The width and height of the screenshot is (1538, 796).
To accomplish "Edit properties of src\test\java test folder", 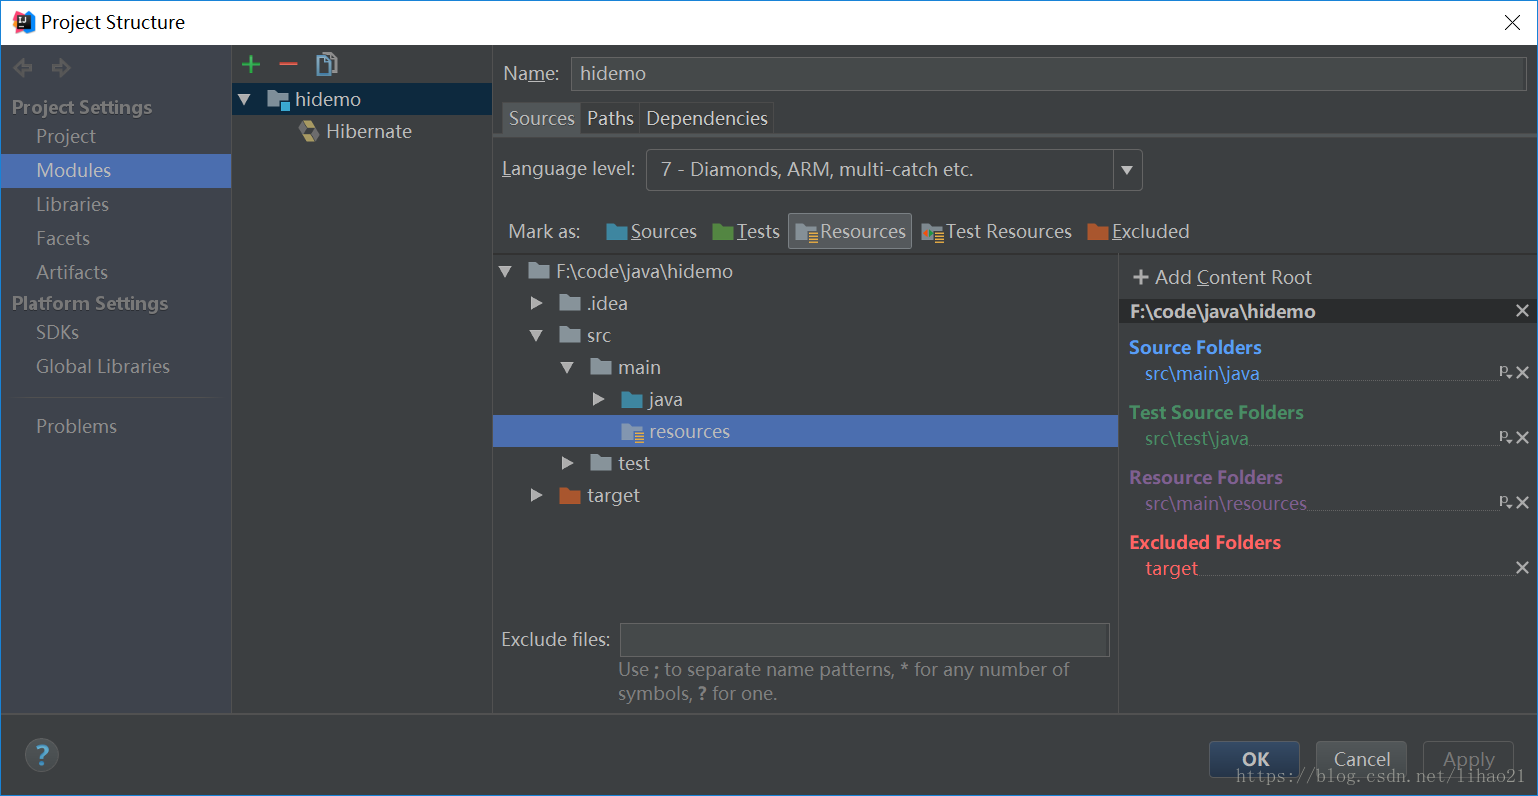I will 1505,437.
